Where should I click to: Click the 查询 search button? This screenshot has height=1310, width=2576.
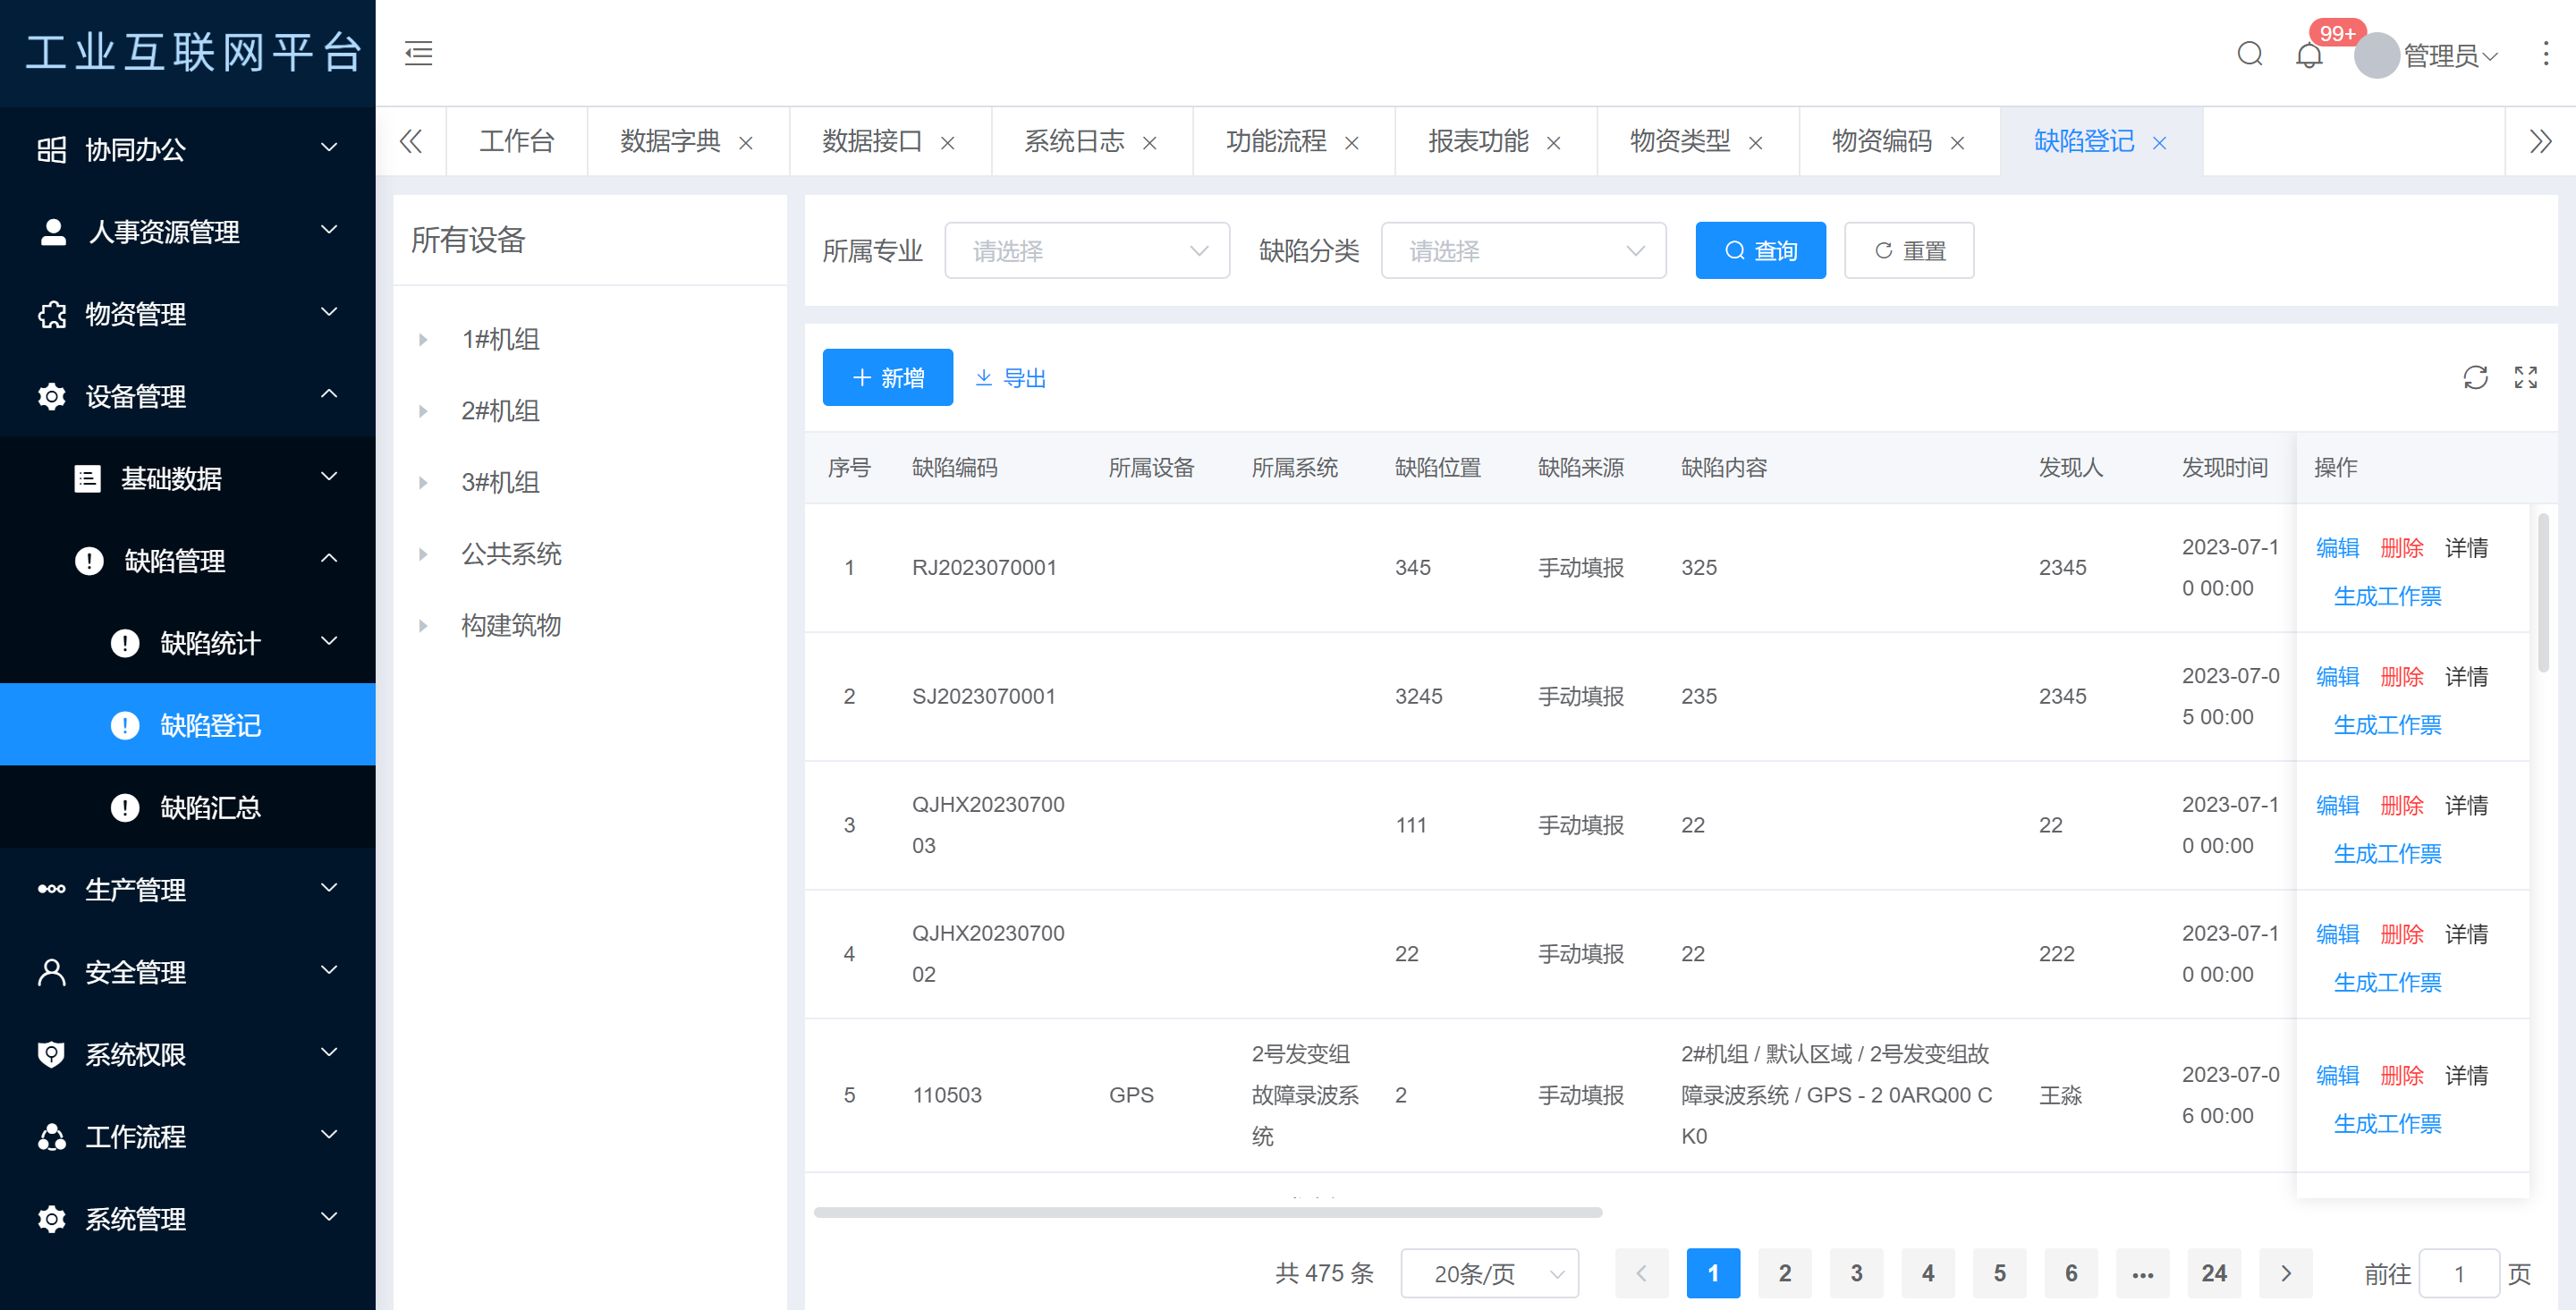tap(1760, 250)
